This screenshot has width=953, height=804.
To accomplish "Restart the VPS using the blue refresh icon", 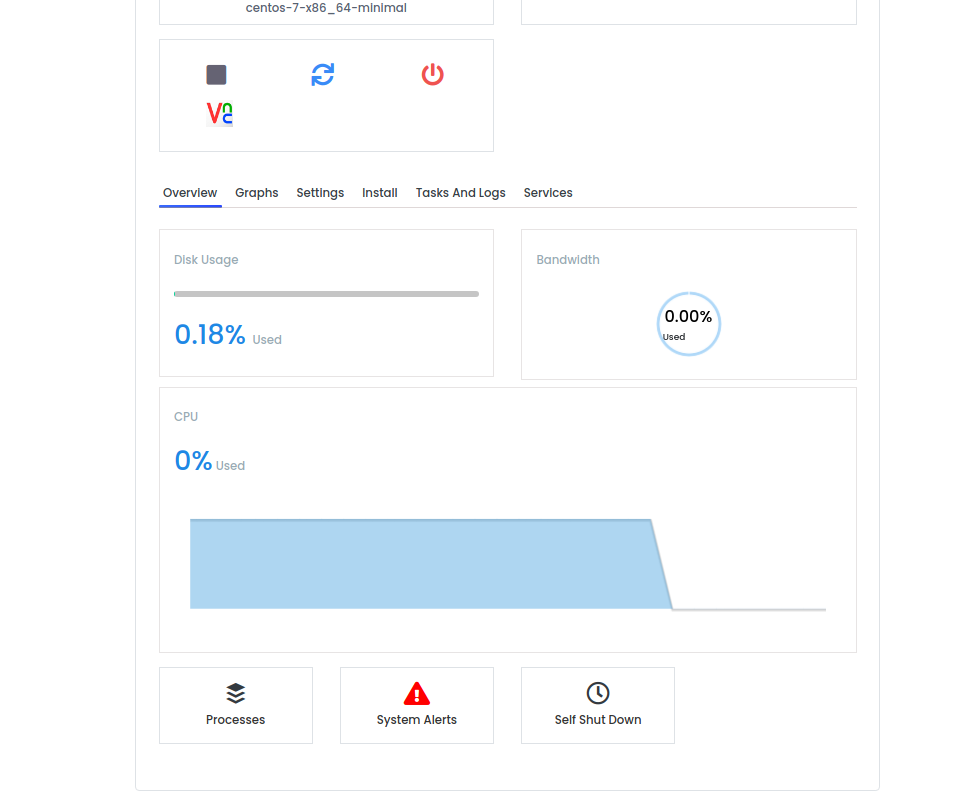I will 323,75.
